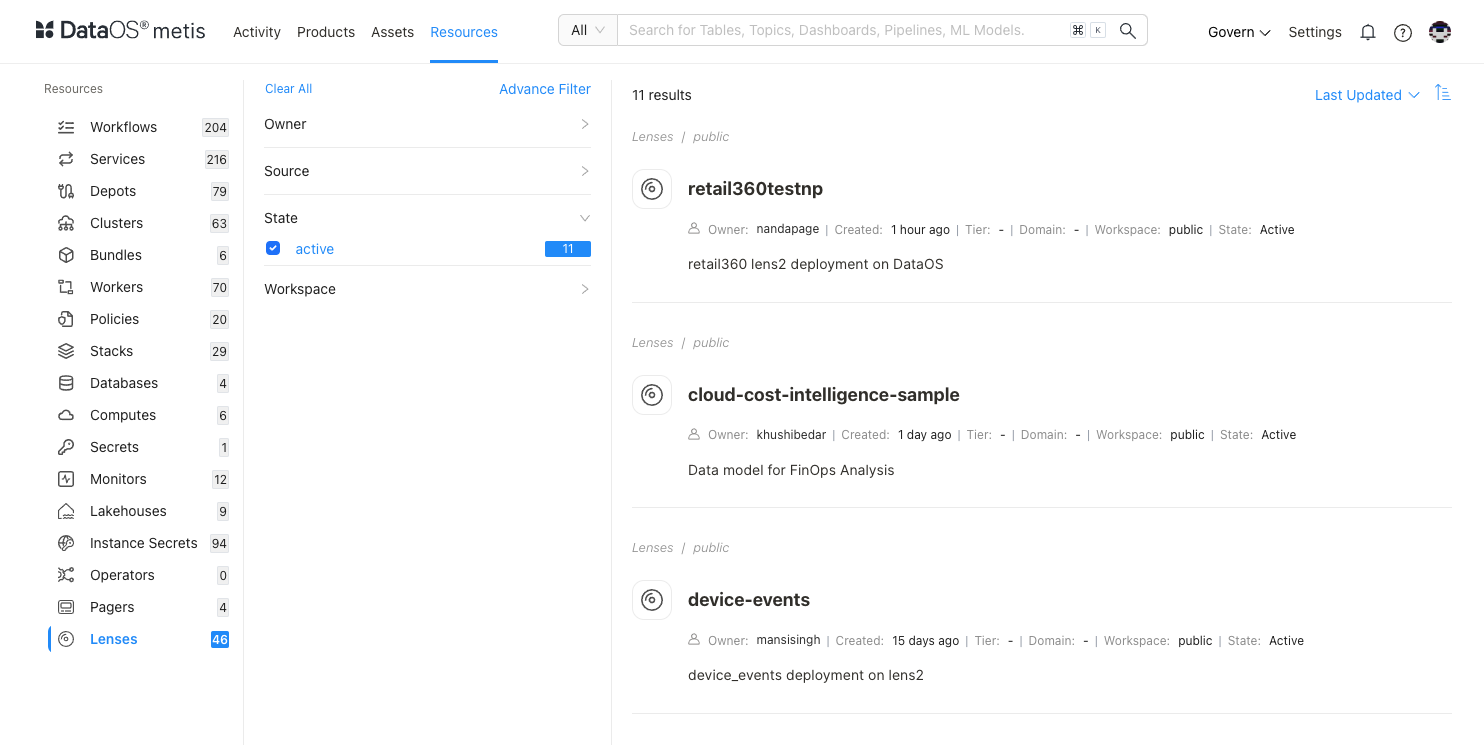Open the device-events lens title
This screenshot has height=745, width=1484.
[x=749, y=600]
